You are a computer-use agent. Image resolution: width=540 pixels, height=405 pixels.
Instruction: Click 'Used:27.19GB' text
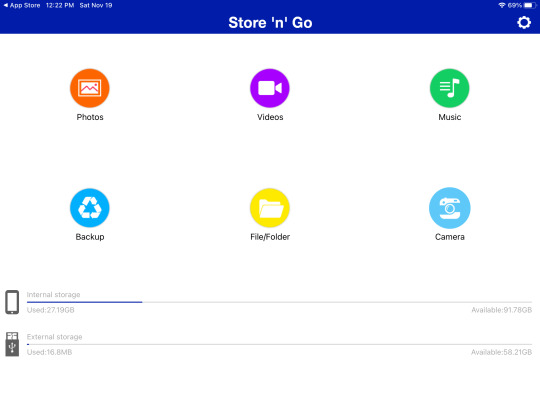coord(51,310)
